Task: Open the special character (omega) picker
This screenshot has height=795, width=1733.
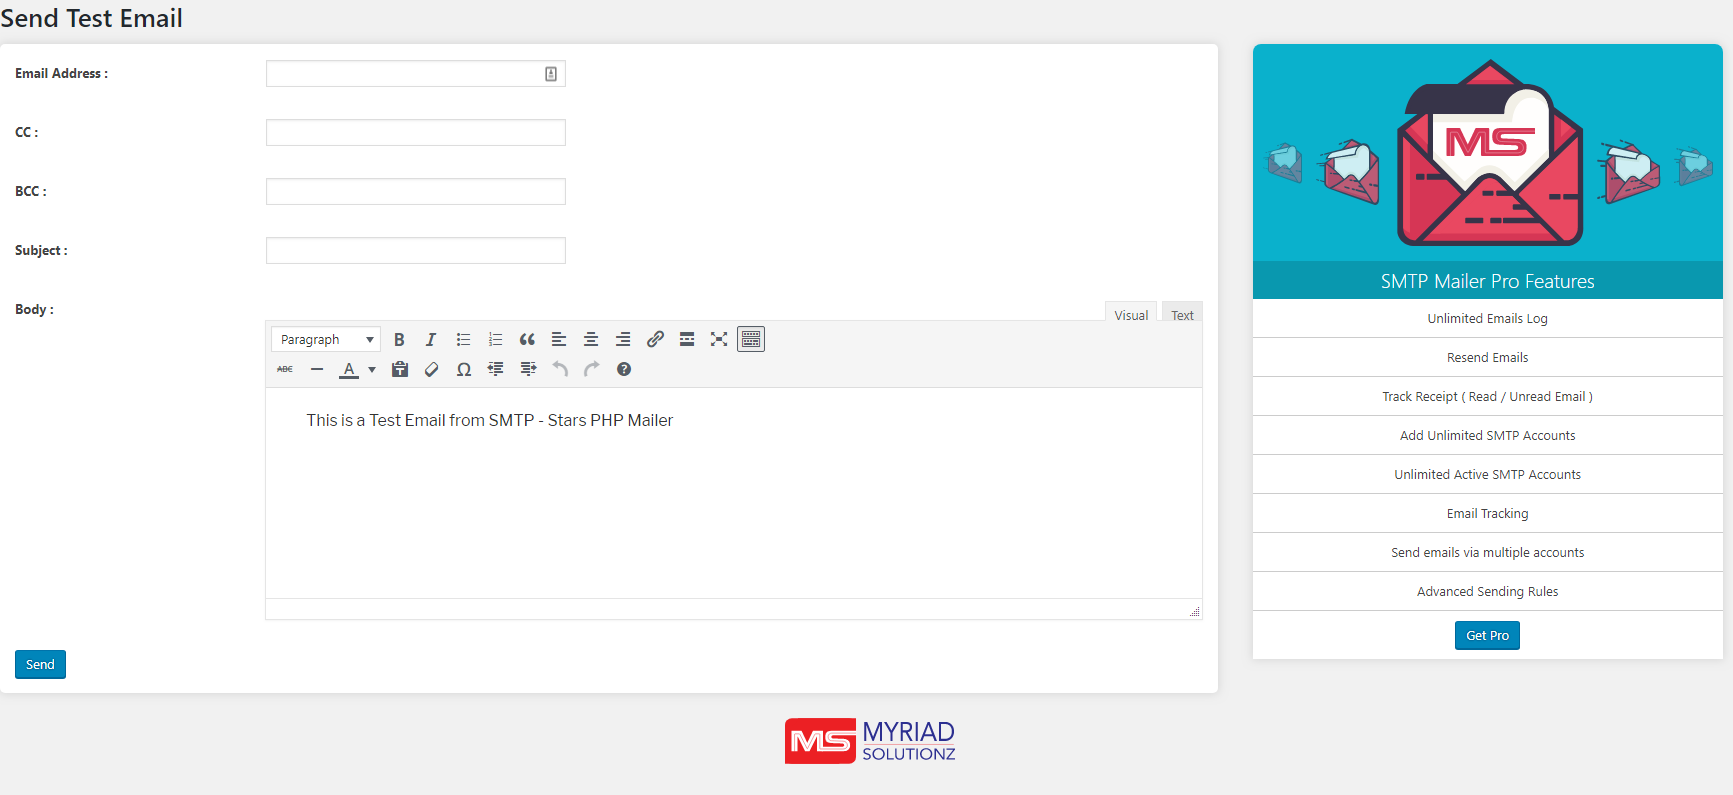Action: [x=464, y=370]
